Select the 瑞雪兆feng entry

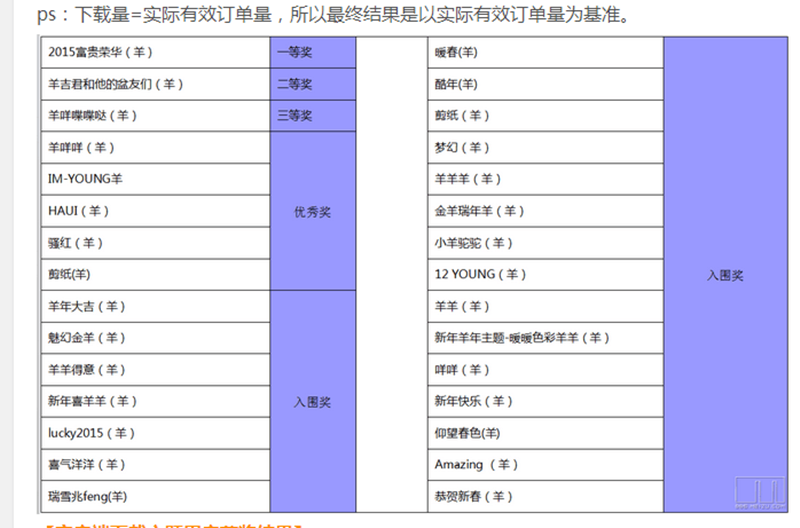point(87,496)
